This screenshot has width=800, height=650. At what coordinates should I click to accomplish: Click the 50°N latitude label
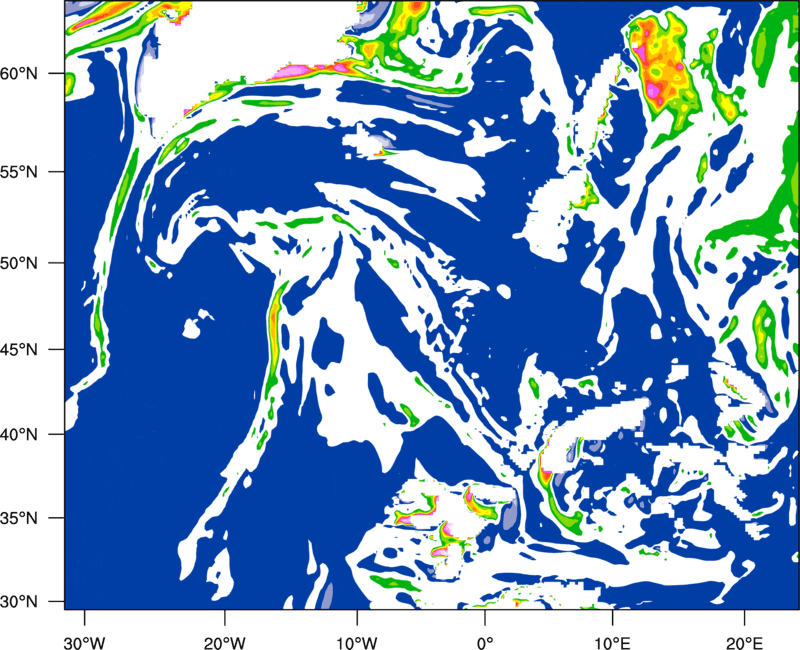(19, 263)
